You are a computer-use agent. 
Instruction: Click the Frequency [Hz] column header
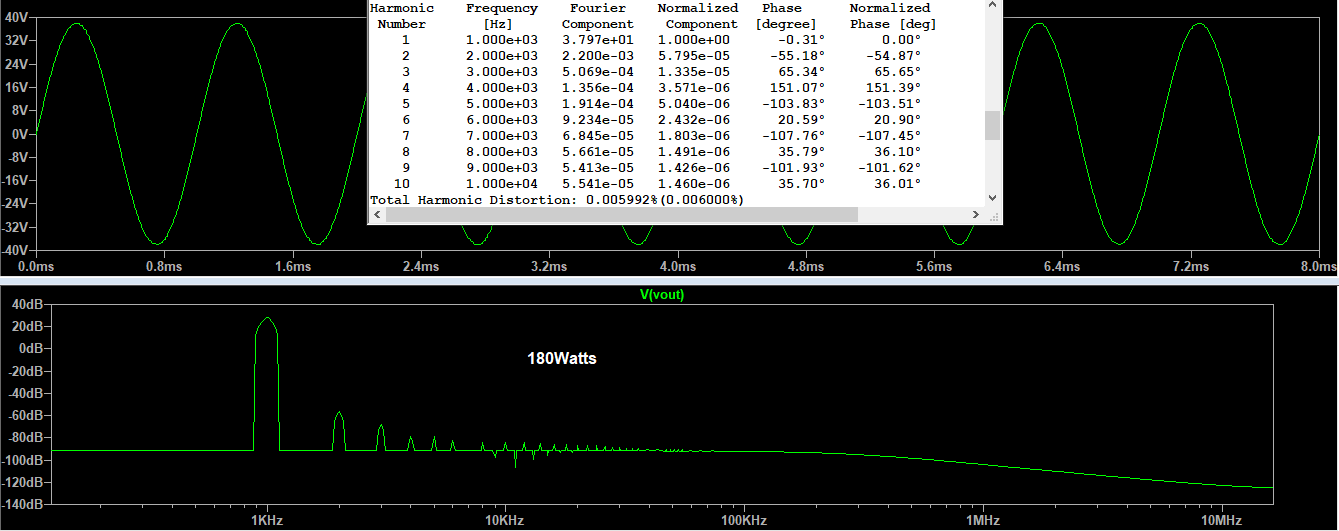(x=501, y=16)
